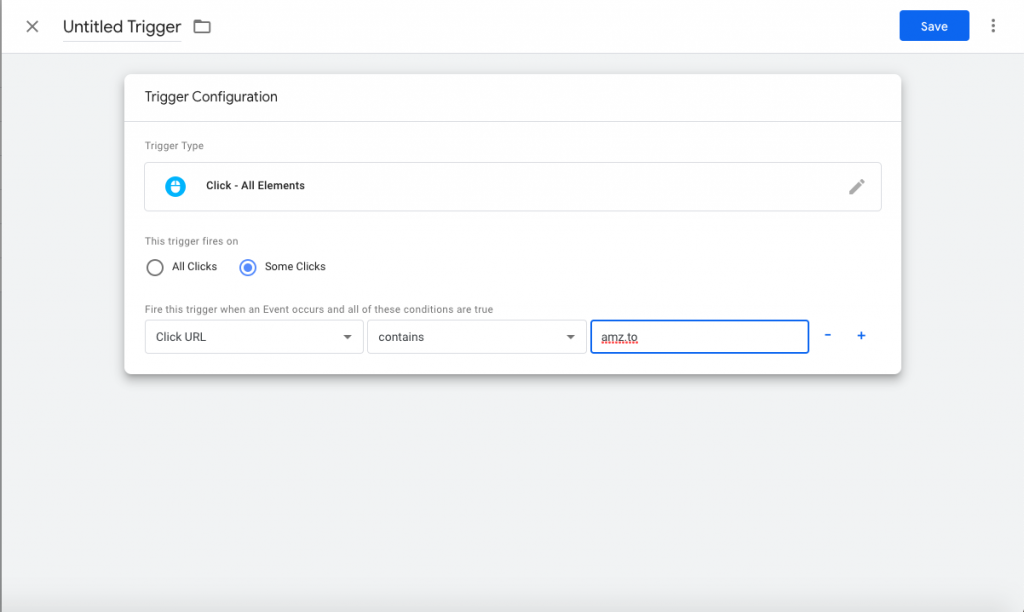Screen dimensions: 1024x612
Task: Click the 'This trigger fires on' label
Action: 191,241
